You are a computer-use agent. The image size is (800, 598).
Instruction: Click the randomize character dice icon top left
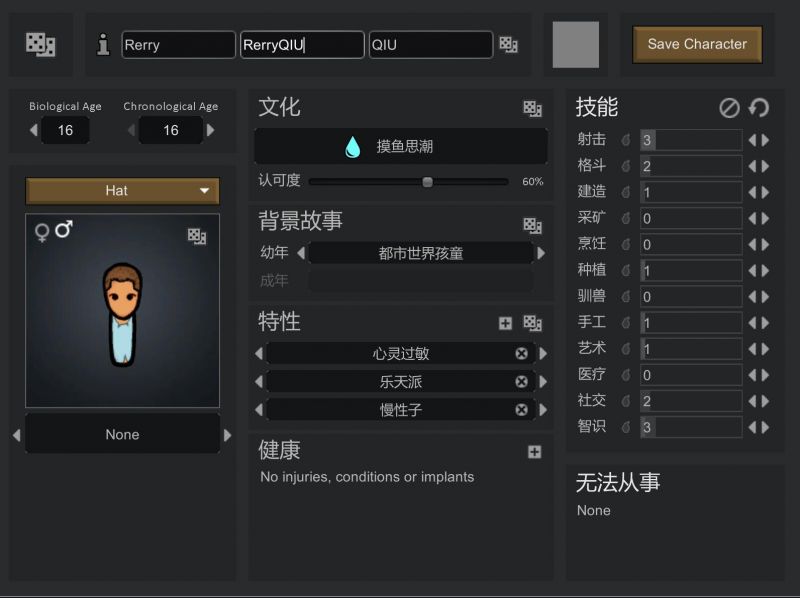pyautogui.click(x=40, y=43)
